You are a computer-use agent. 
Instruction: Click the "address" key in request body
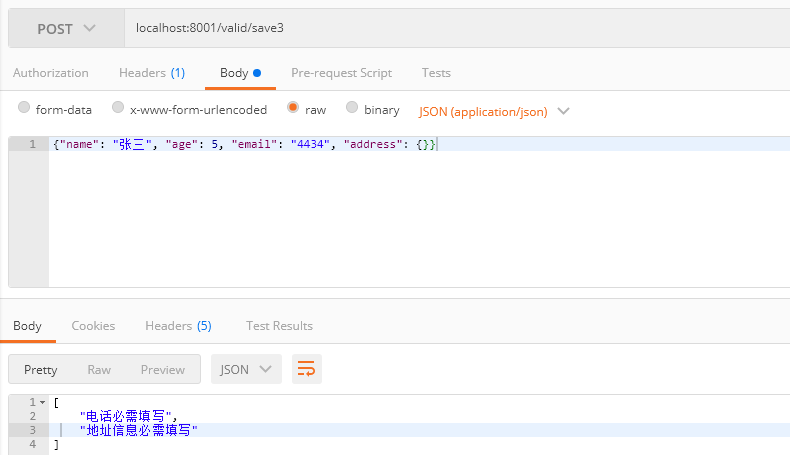coord(373,144)
